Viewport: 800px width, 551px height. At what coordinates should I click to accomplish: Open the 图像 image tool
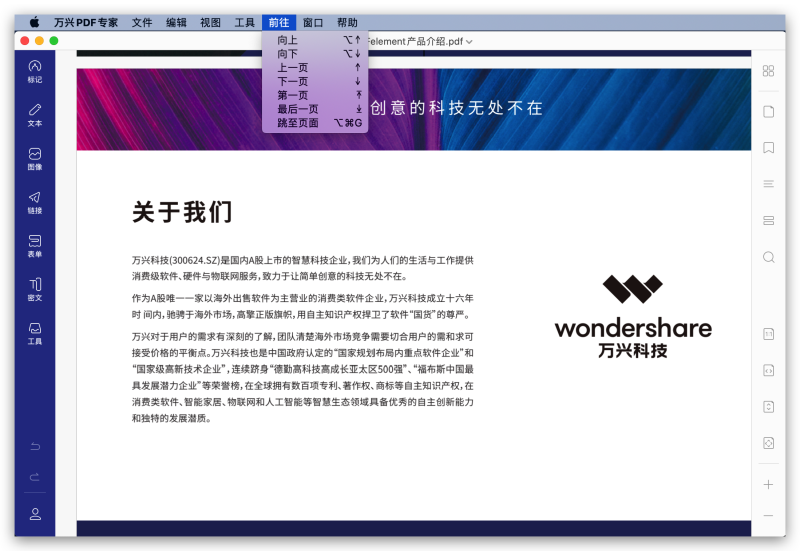pyautogui.click(x=35, y=159)
